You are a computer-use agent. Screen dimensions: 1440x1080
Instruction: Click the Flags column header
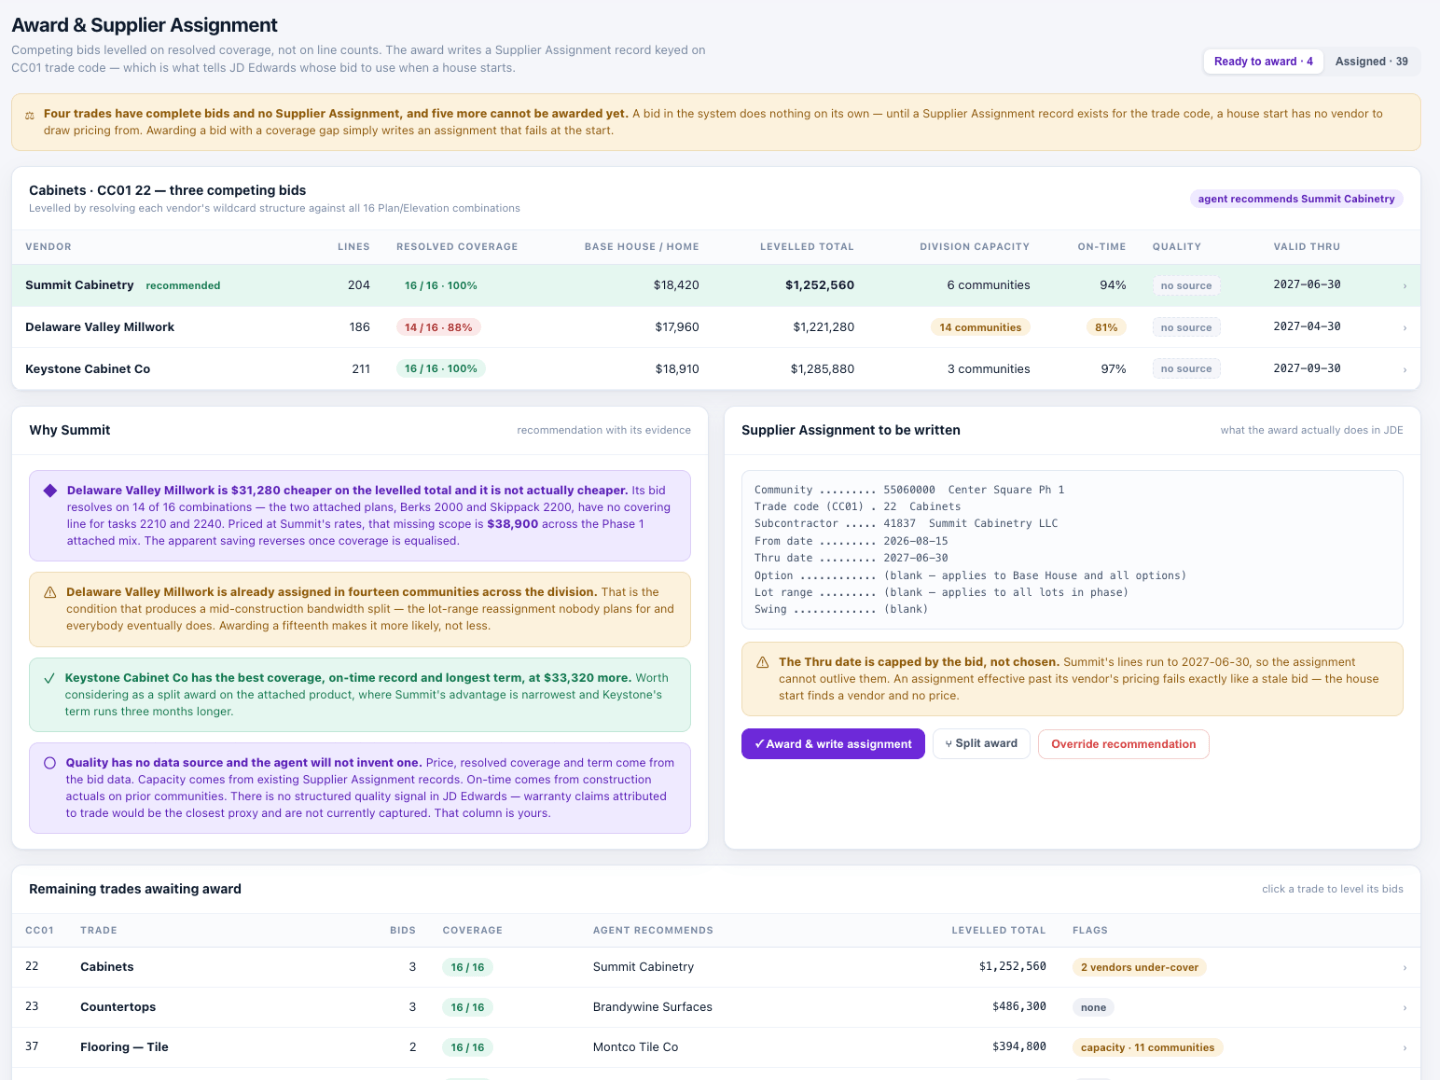pos(1090,931)
